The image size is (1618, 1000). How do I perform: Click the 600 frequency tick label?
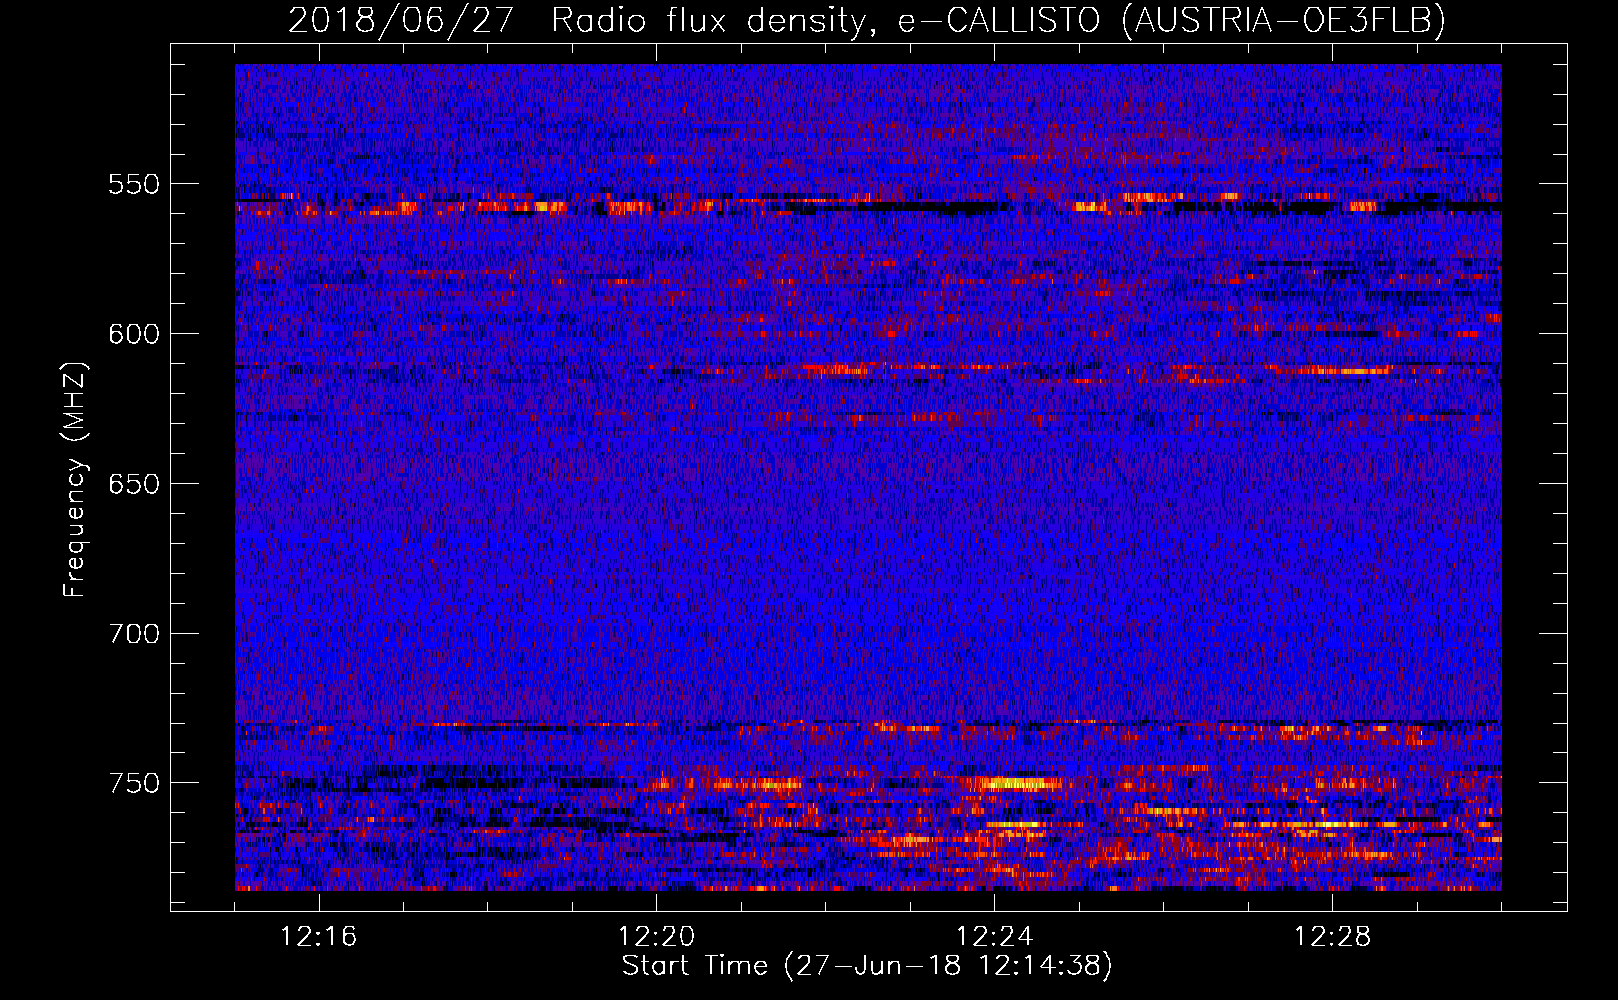point(134,334)
